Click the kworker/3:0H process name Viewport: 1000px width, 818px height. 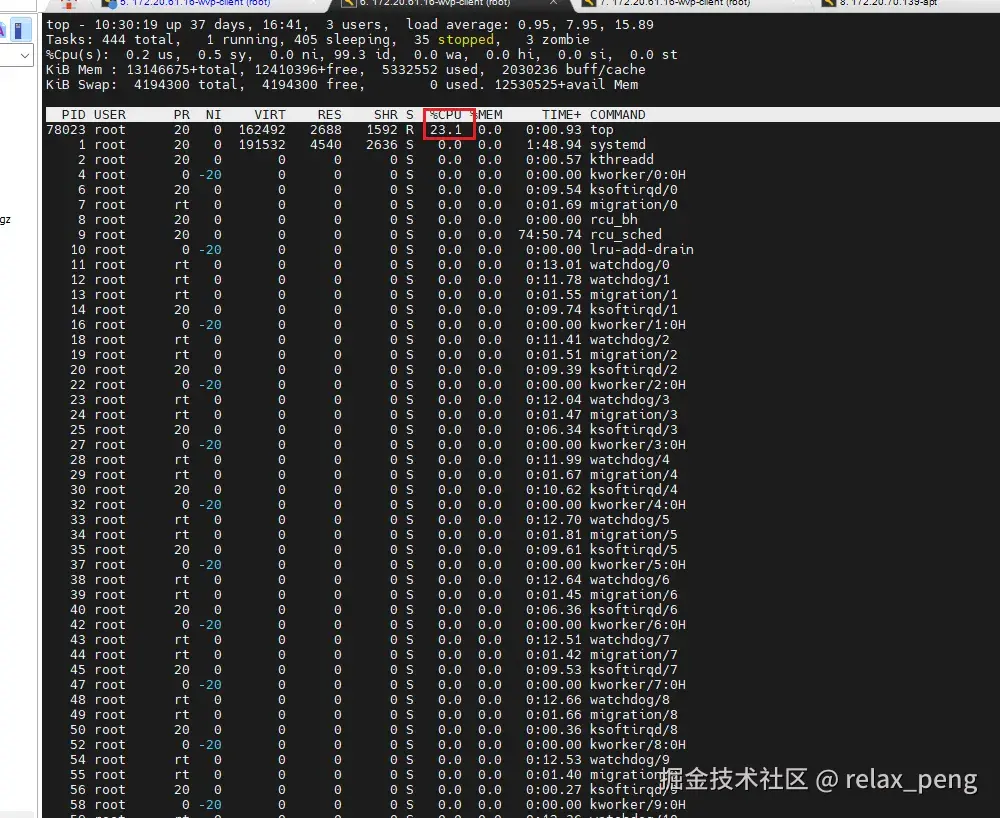638,444
